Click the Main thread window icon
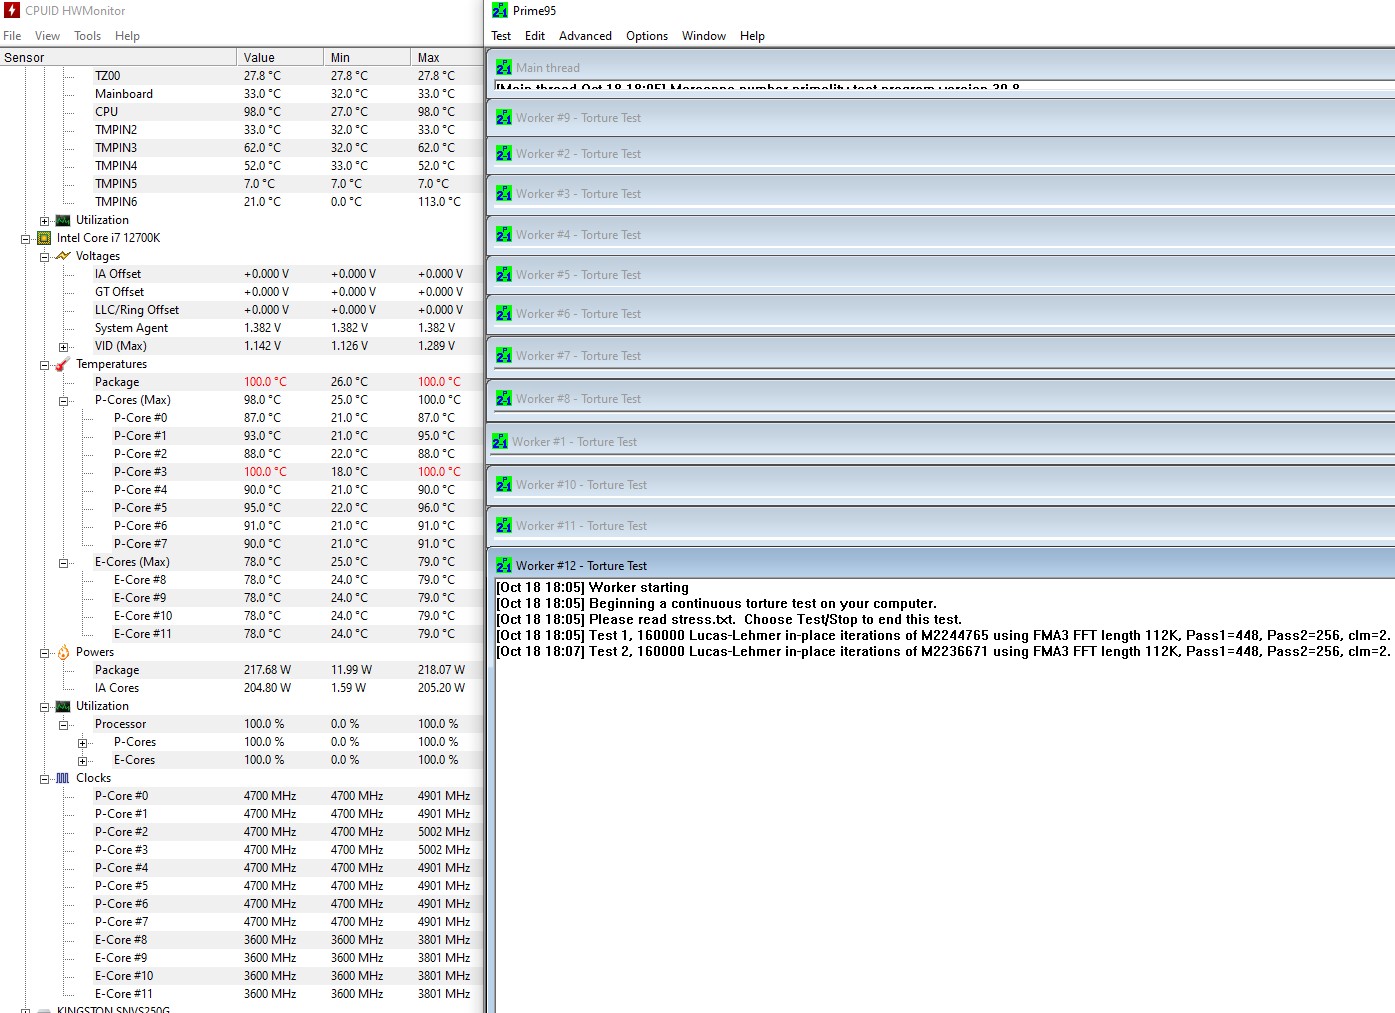This screenshot has width=1395, height=1013. 504,68
